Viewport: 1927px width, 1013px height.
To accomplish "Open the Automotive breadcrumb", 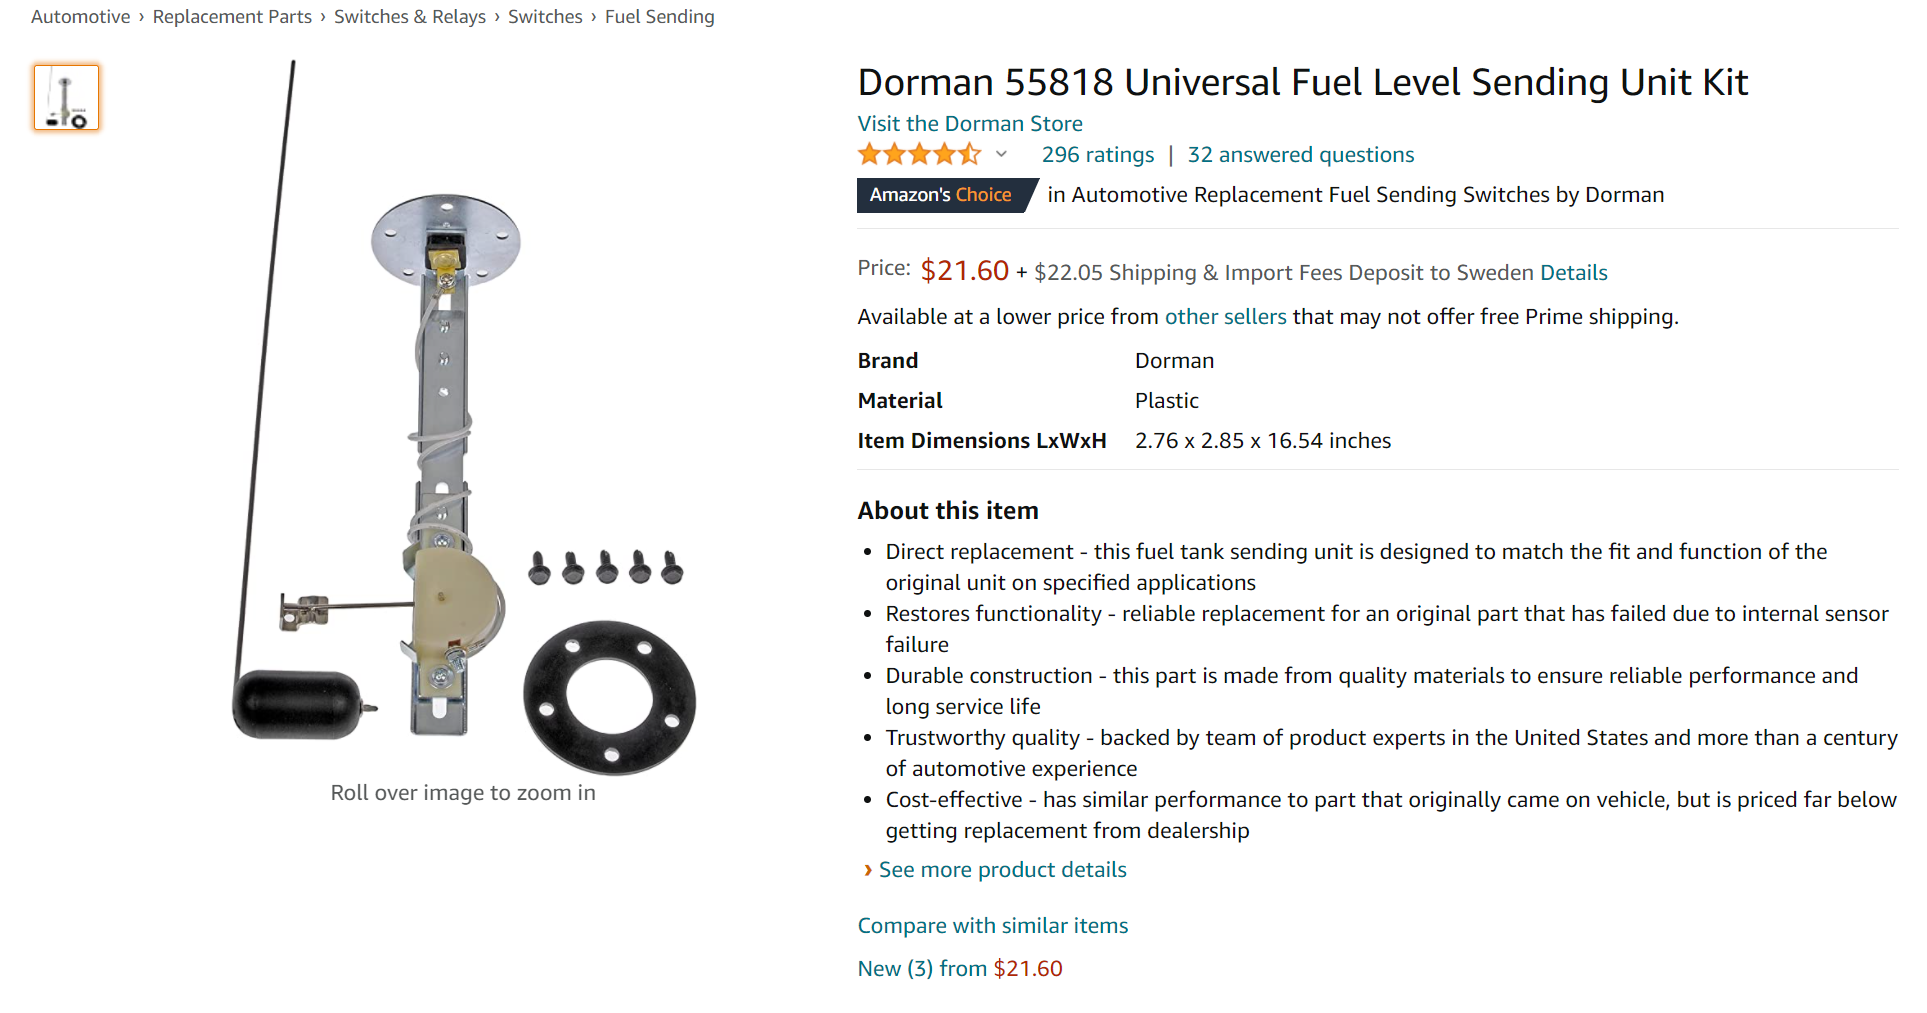I will click(x=81, y=17).
